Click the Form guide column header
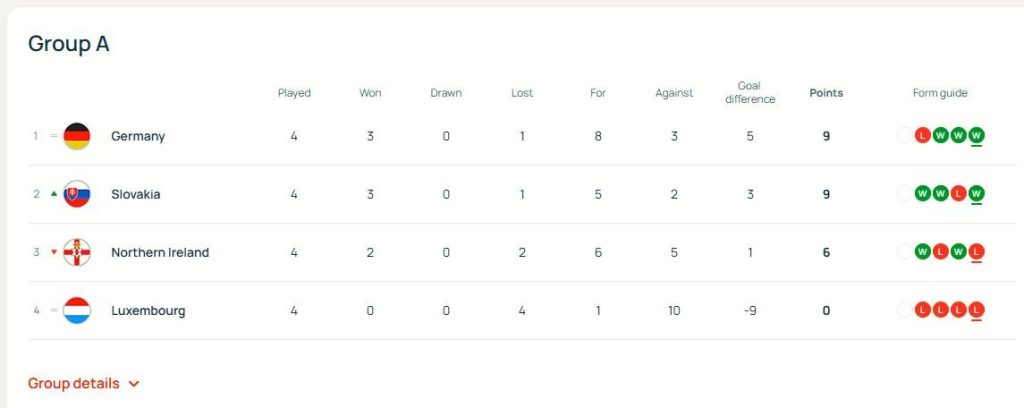This screenshot has width=1024, height=408. (x=940, y=93)
